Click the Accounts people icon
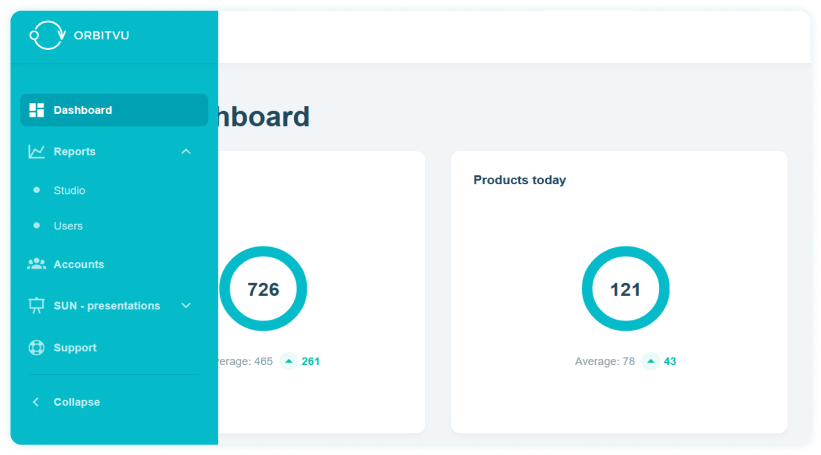Image resolution: width=821 pixels, height=455 pixels. (36, 264)
